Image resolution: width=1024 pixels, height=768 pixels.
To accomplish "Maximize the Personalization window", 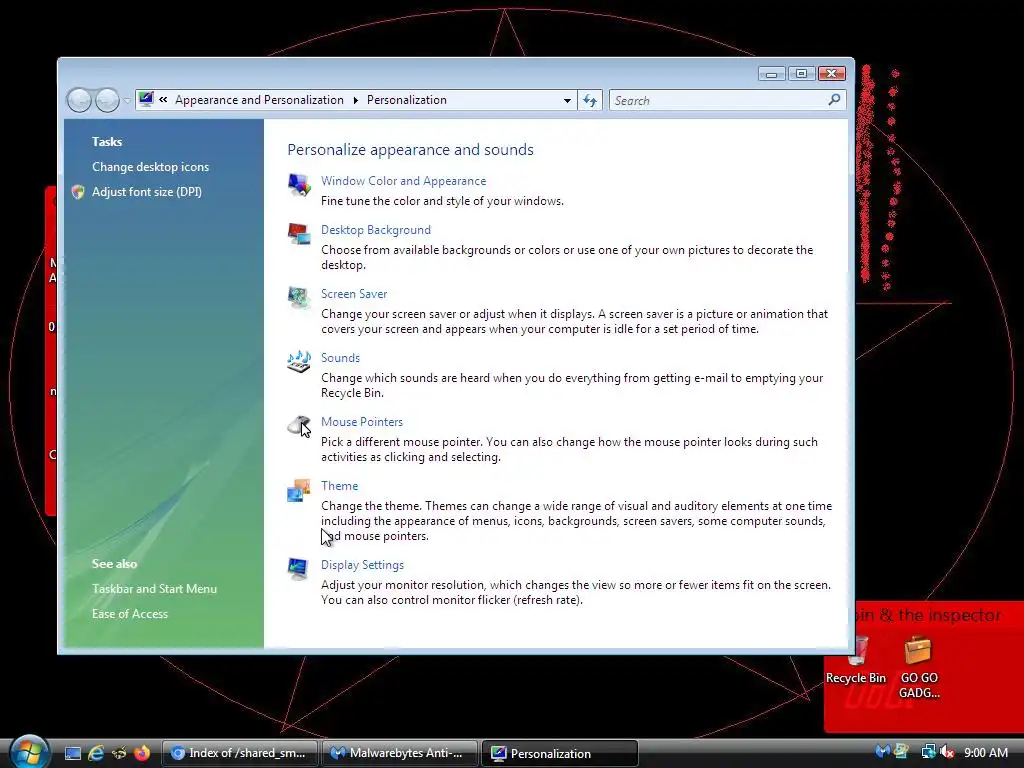I will point(801,74).
